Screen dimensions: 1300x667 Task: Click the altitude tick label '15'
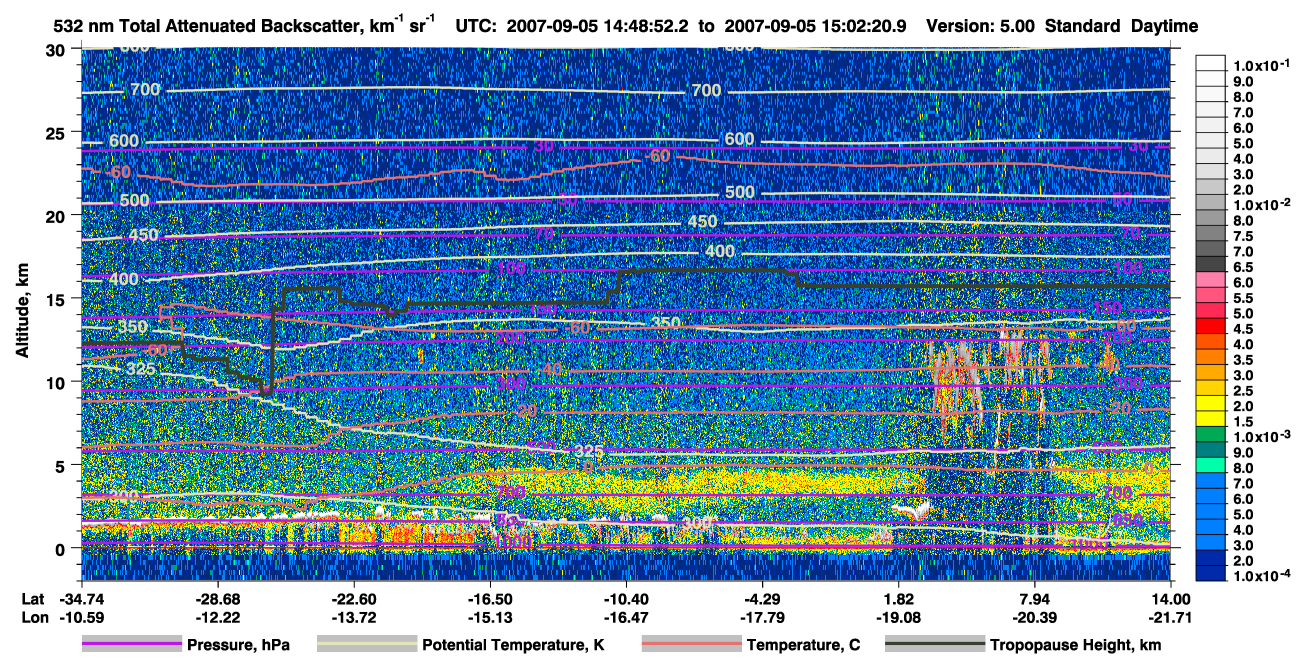click(x=58, y=298)
